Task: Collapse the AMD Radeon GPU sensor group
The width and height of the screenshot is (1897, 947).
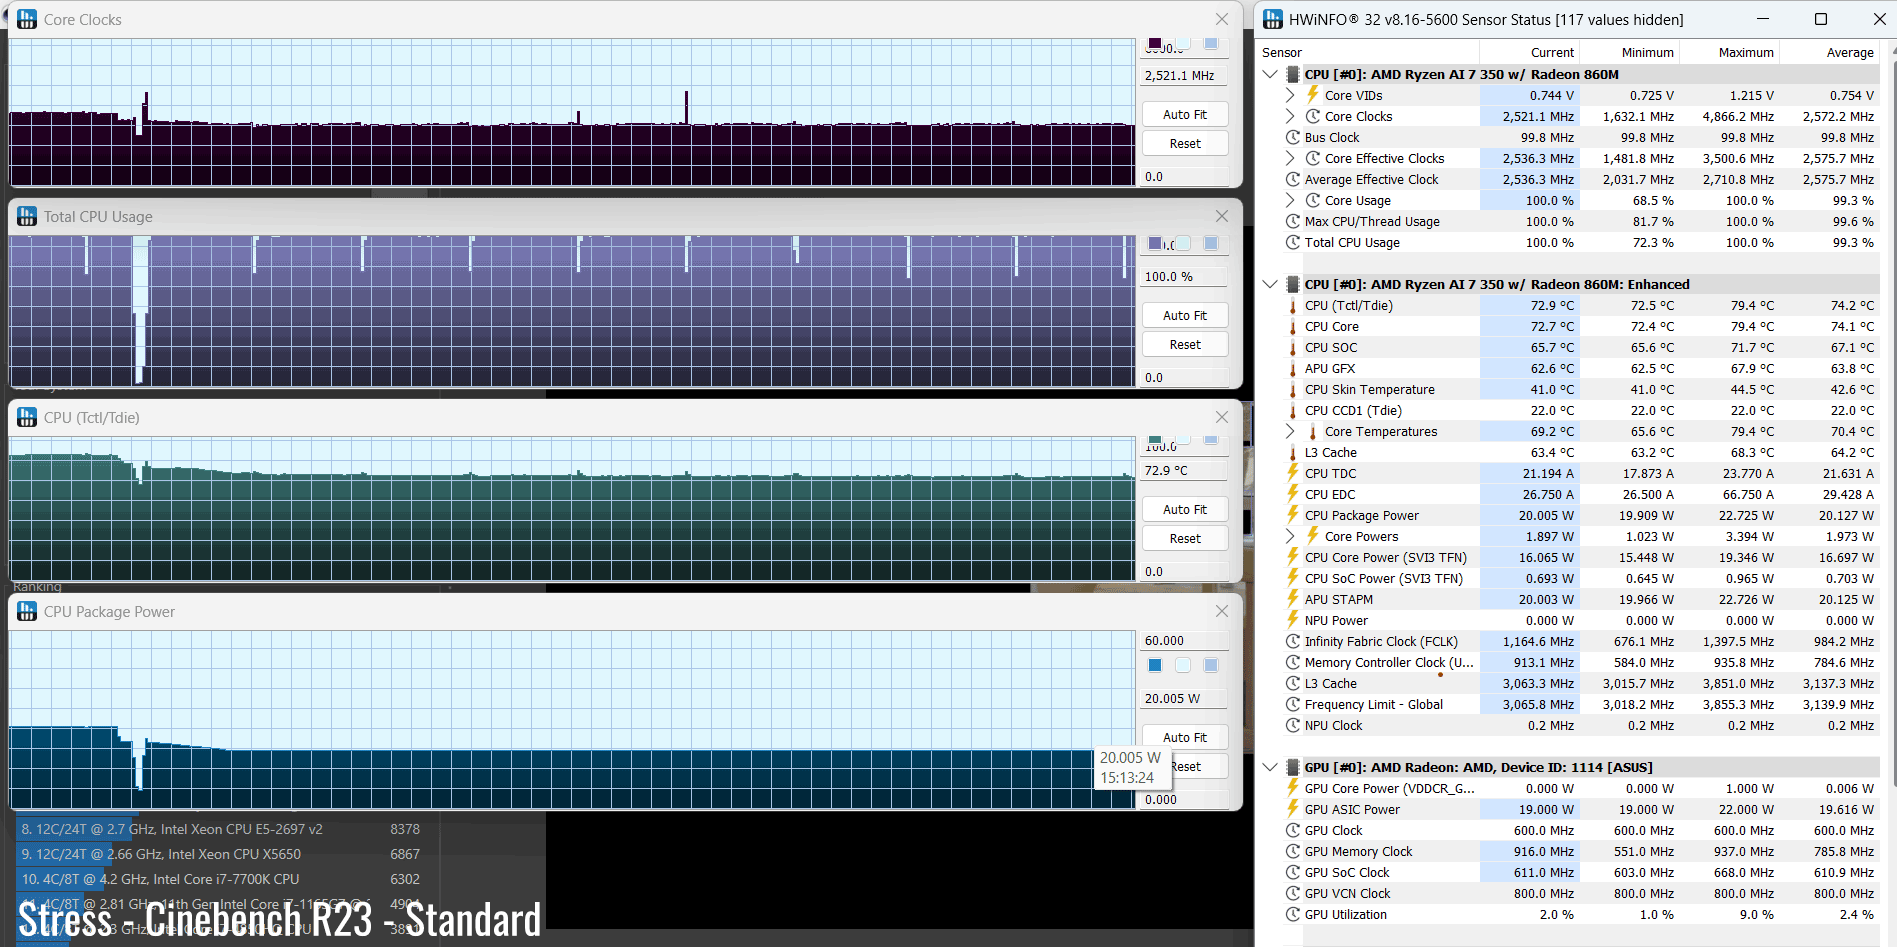Action: [1270, 767]
